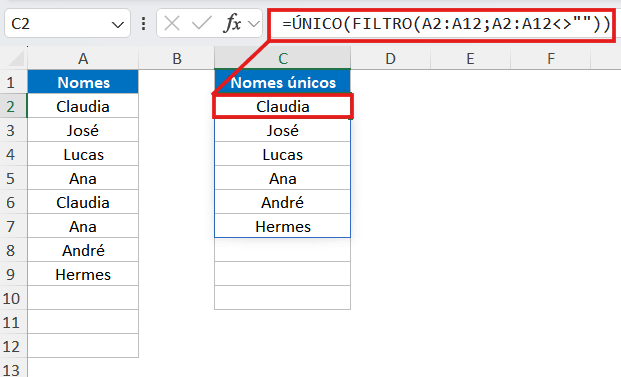The image size is (621, 377).
Task: Select cell C6 containing André
Action: (x=283, y=202)
